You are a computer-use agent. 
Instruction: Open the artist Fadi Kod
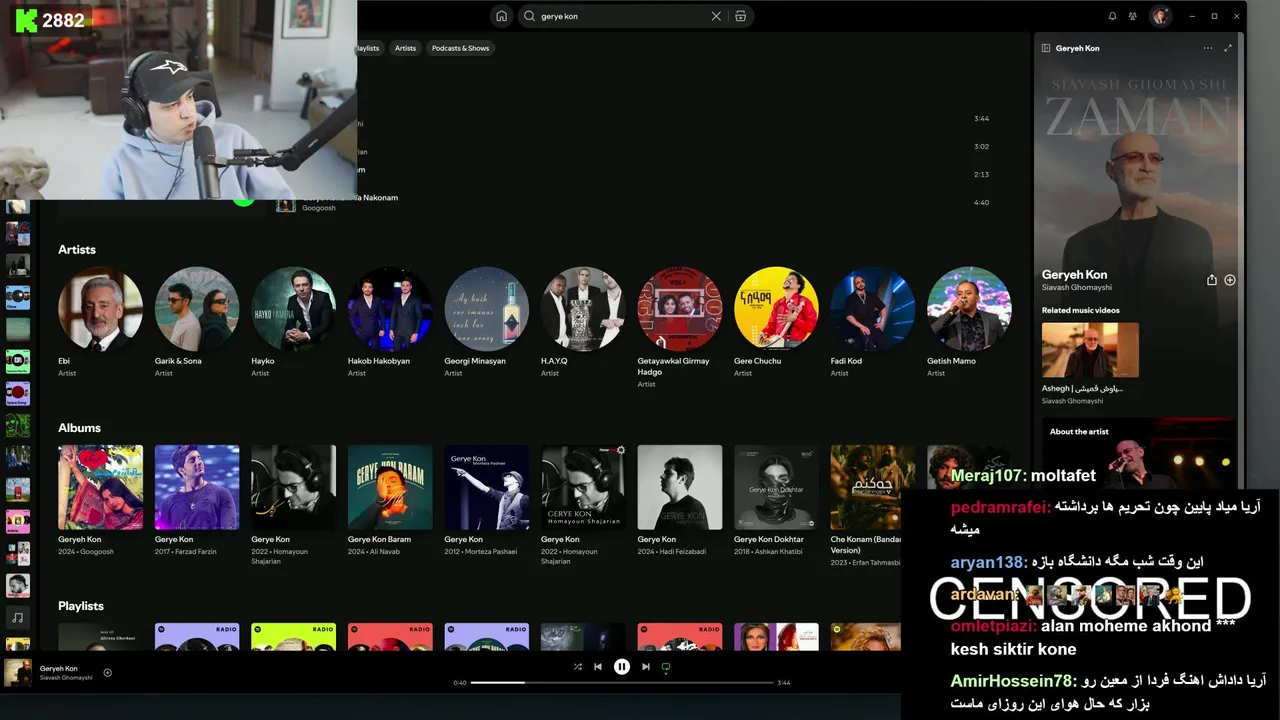coord(873,308)
